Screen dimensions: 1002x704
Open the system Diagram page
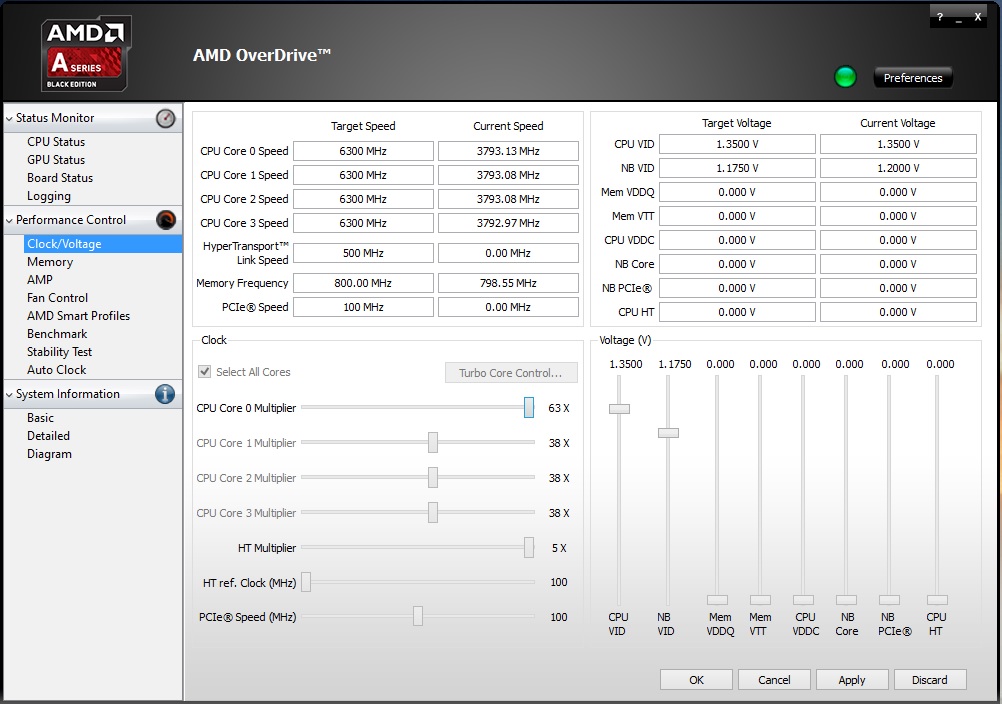pyautogui.click(x=49, y=454)
